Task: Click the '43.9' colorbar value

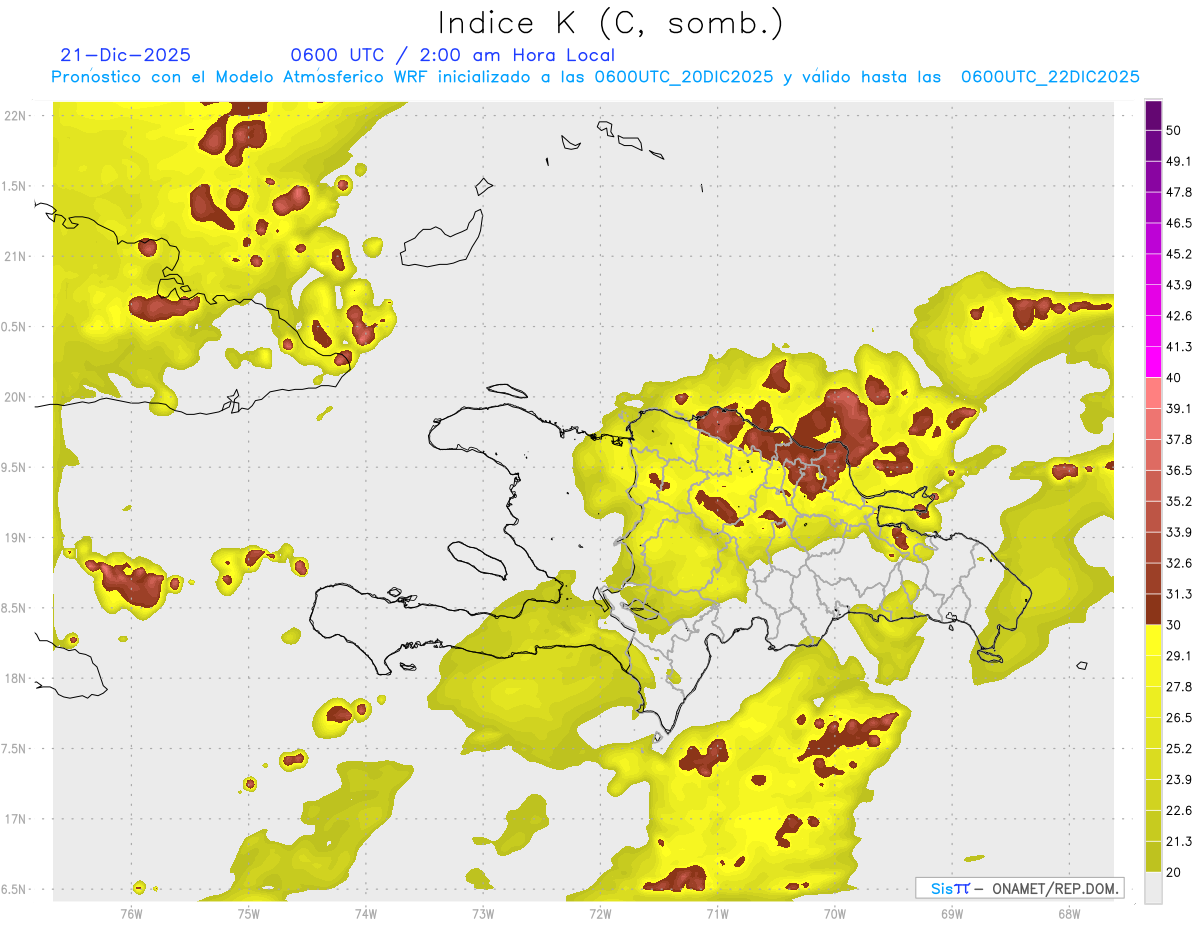Action: click(x=1180, y=285)
